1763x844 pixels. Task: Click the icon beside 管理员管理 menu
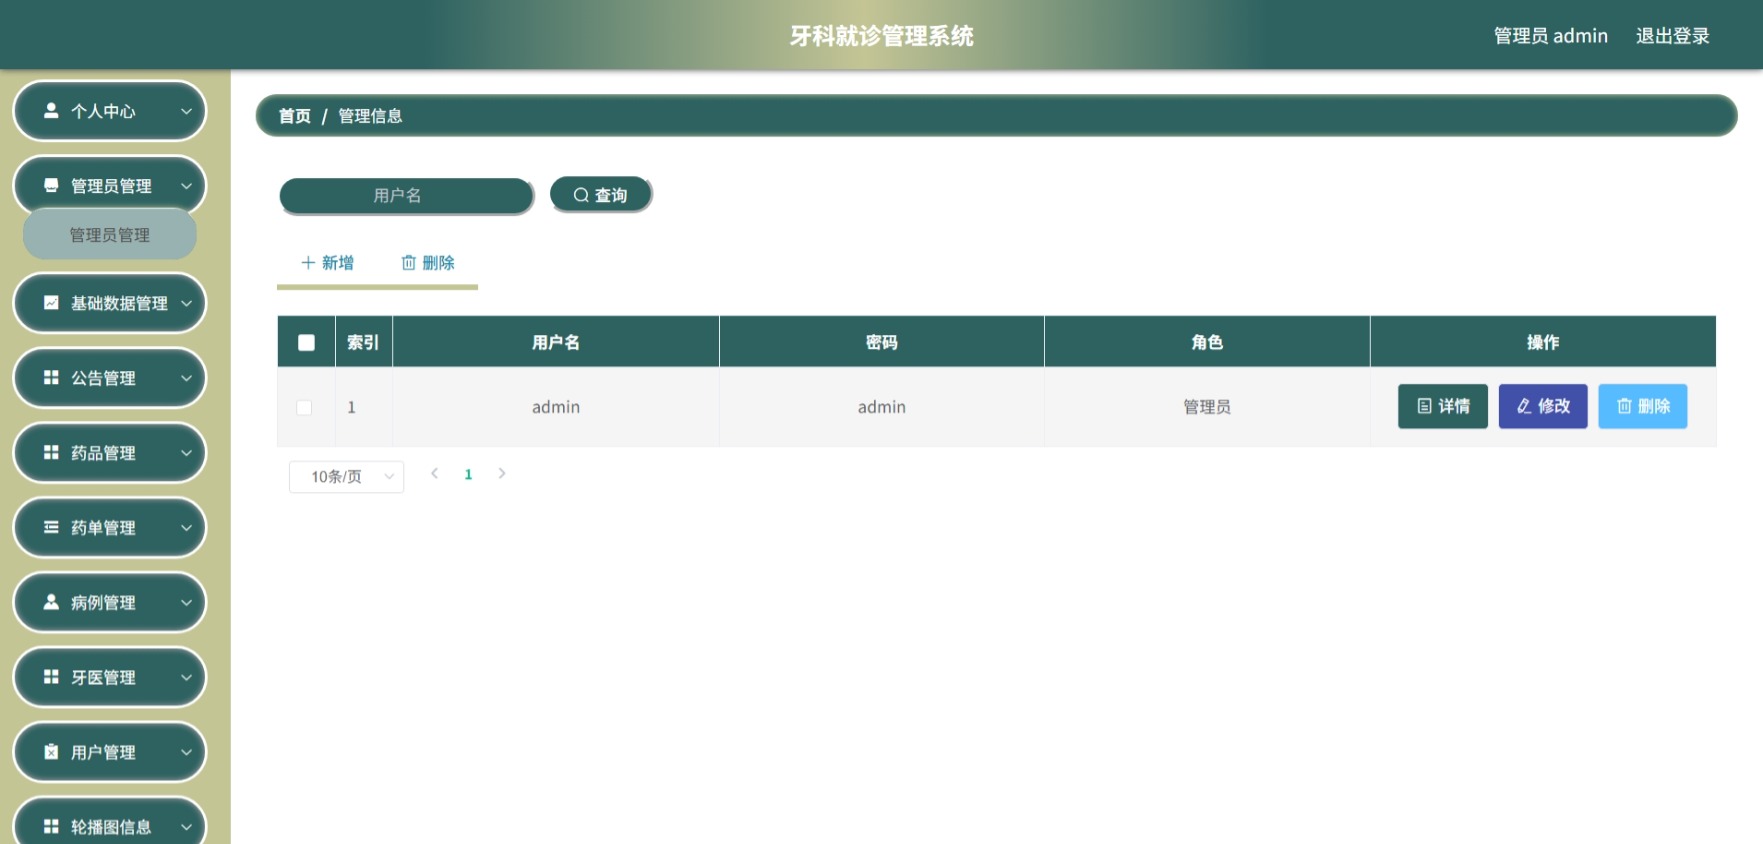point(51,186)
